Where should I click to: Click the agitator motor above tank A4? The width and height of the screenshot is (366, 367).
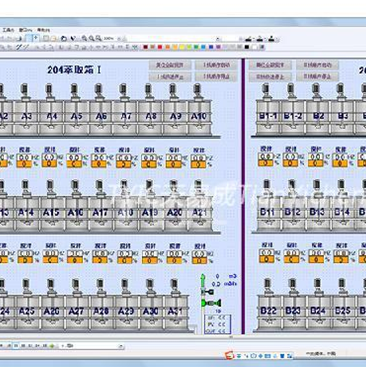(50, 91)
